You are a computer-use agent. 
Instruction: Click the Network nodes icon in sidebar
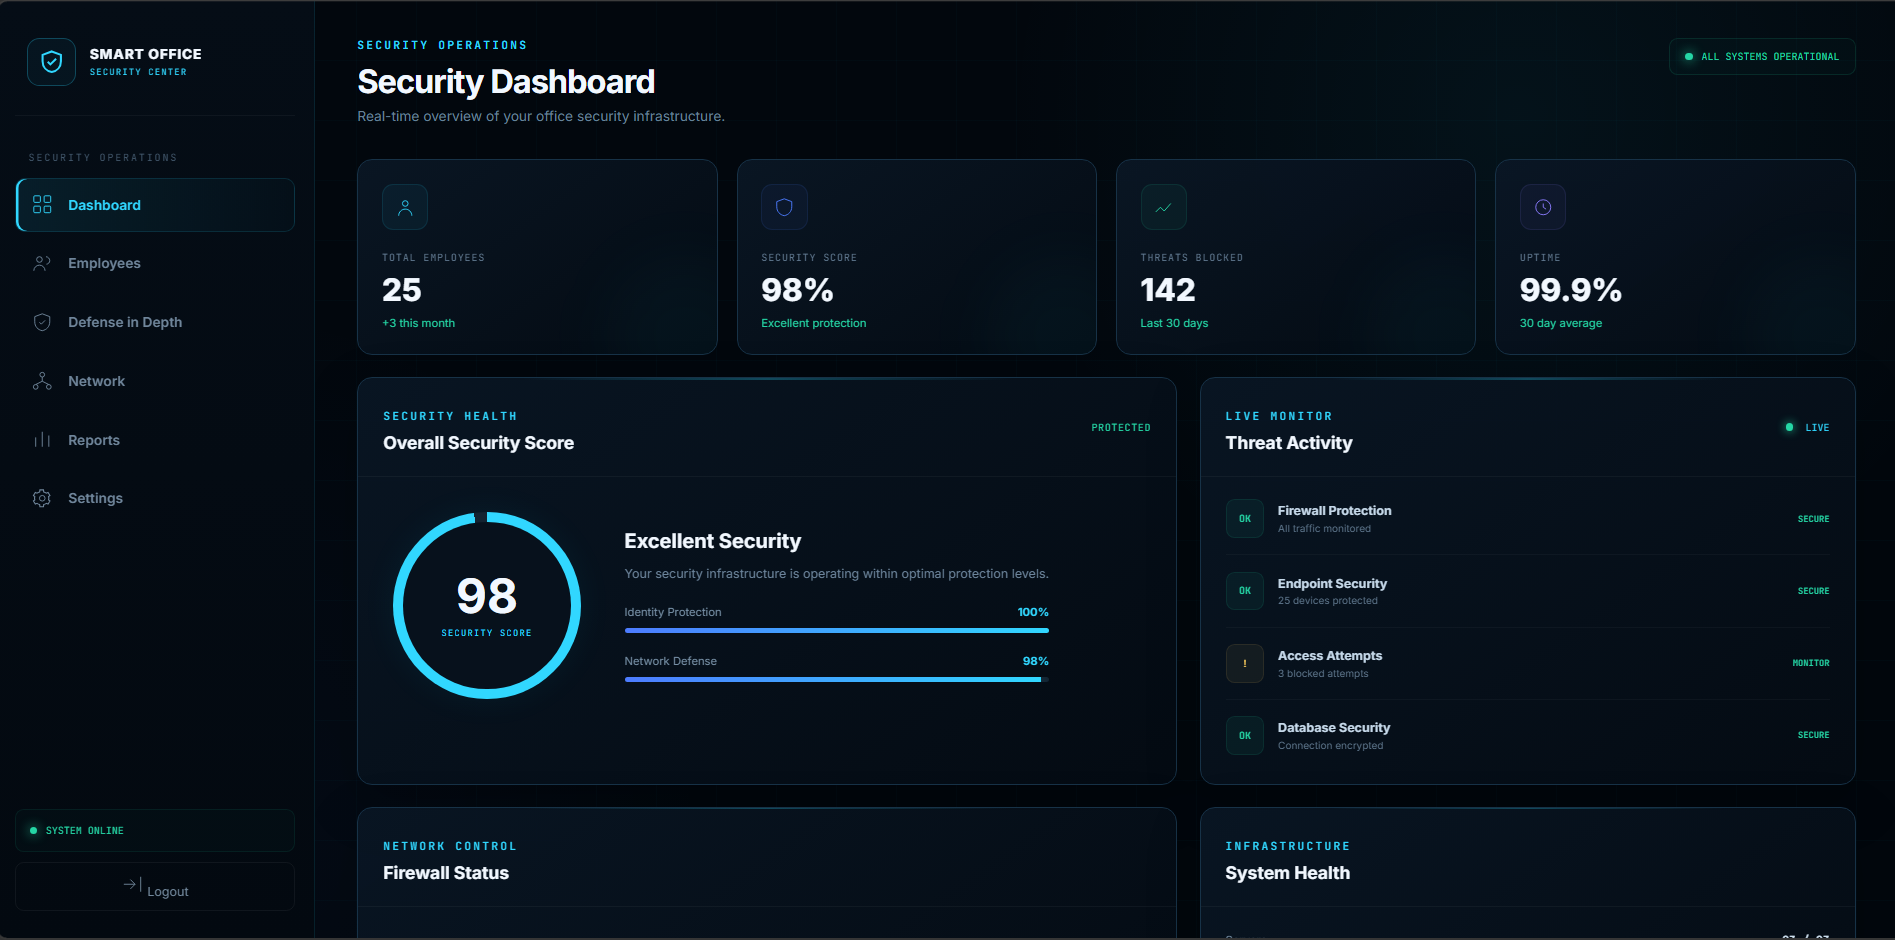(42, 381)
